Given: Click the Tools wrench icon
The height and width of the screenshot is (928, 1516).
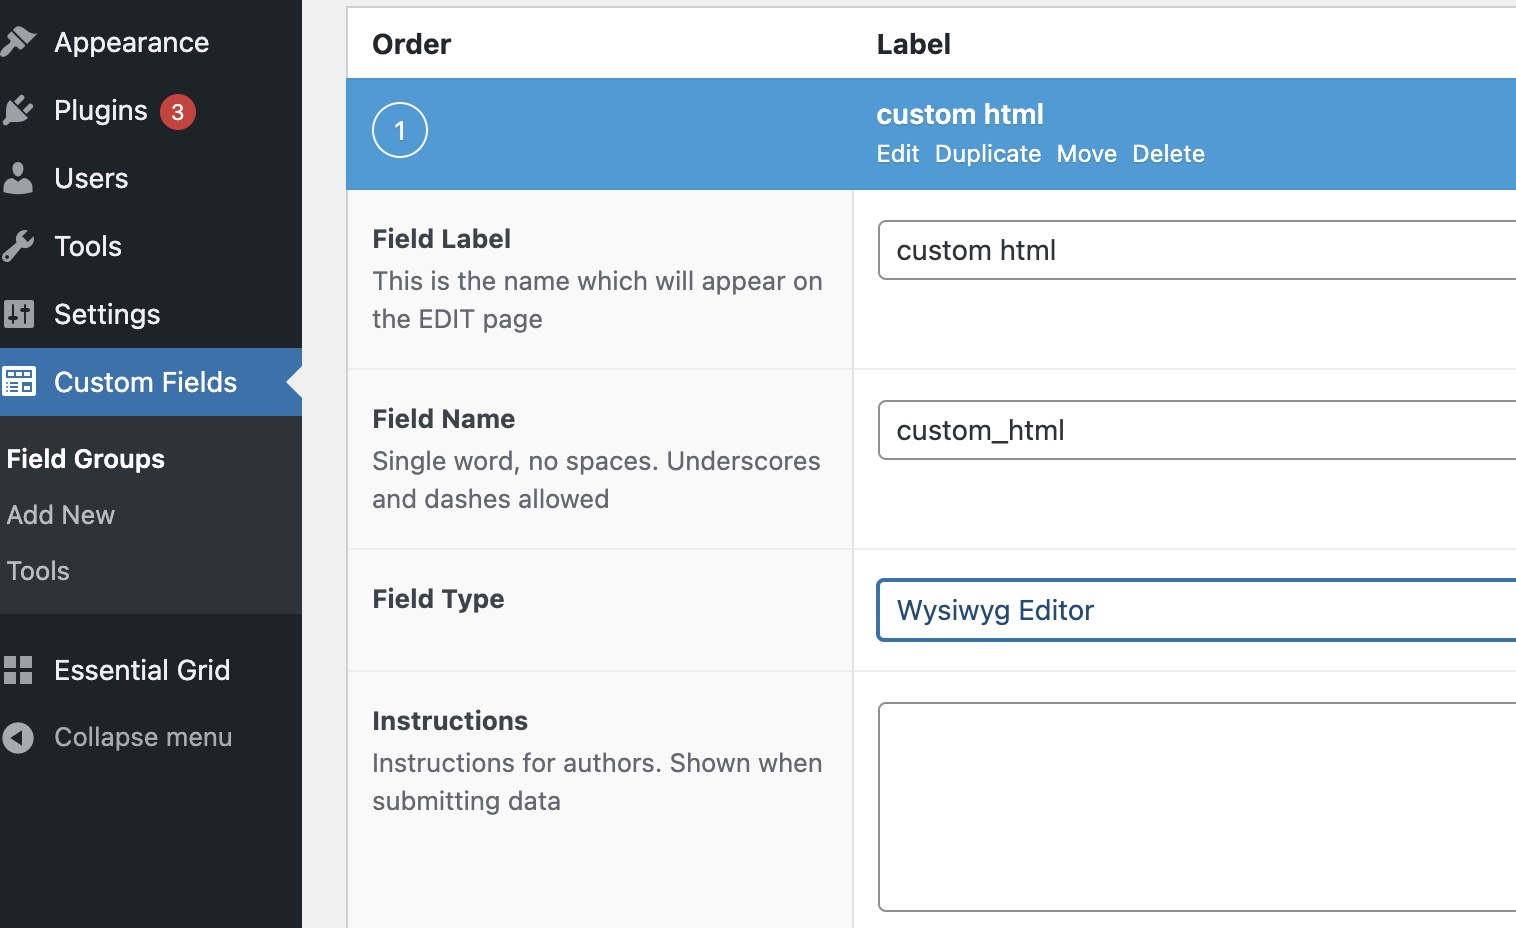Looking at the screenshot, I should point(19,246).
